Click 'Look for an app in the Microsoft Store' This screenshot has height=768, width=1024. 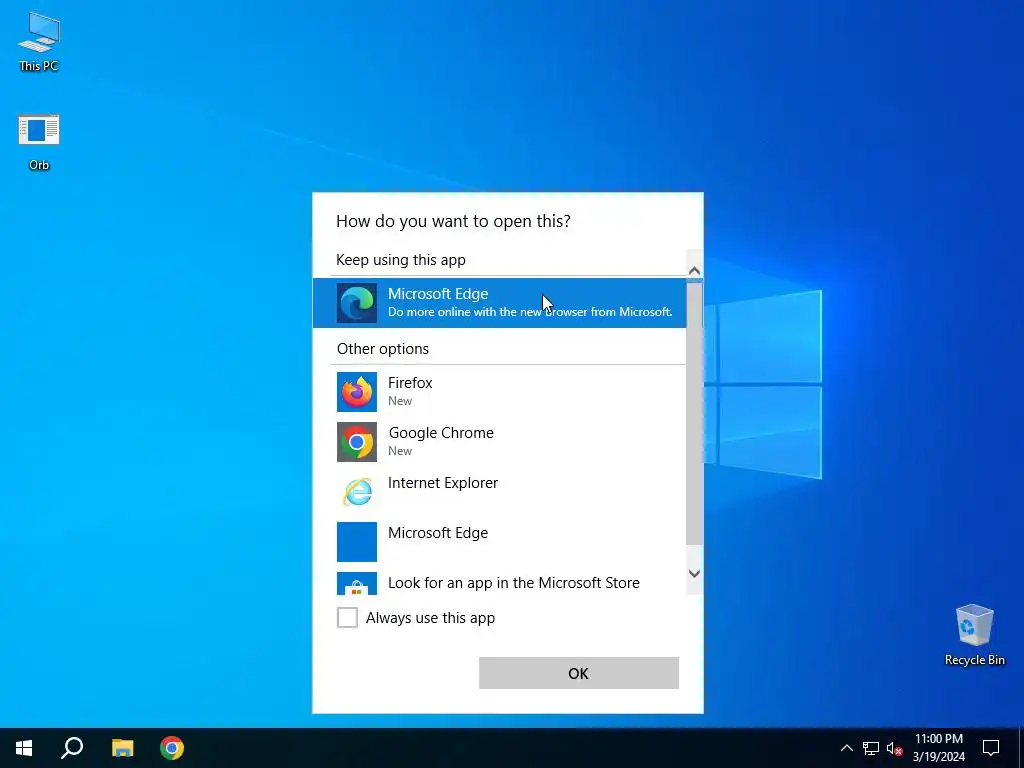513,583
